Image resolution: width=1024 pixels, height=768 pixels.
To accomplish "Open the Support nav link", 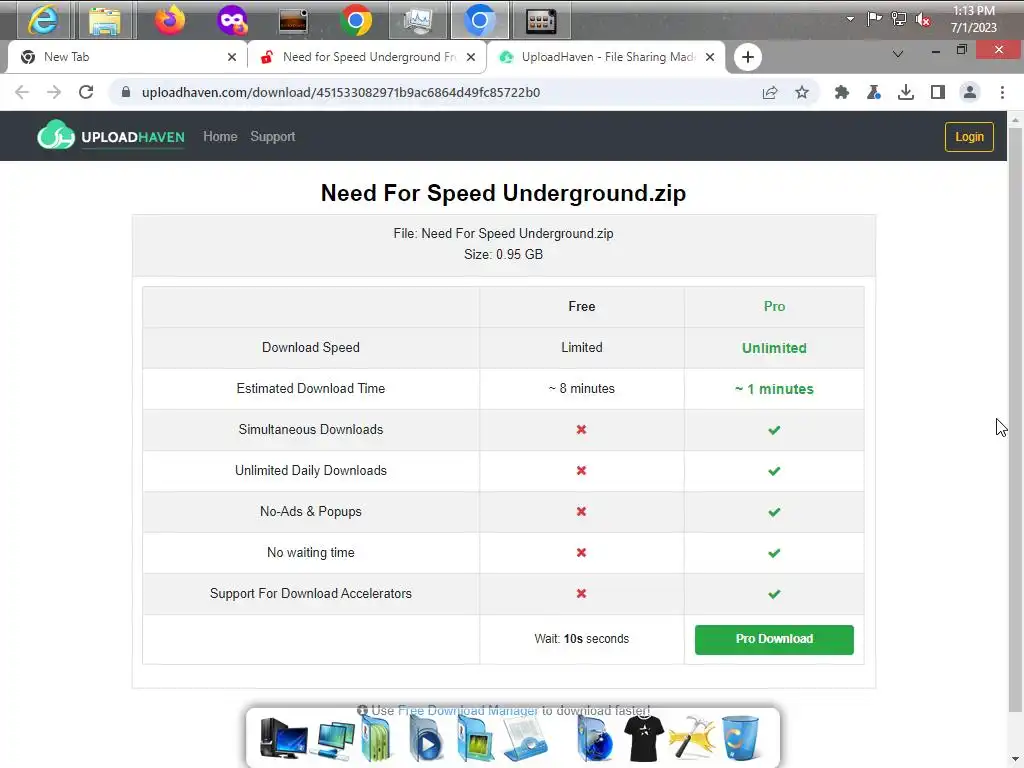I will pyautogui.click(x=272, y=136).
